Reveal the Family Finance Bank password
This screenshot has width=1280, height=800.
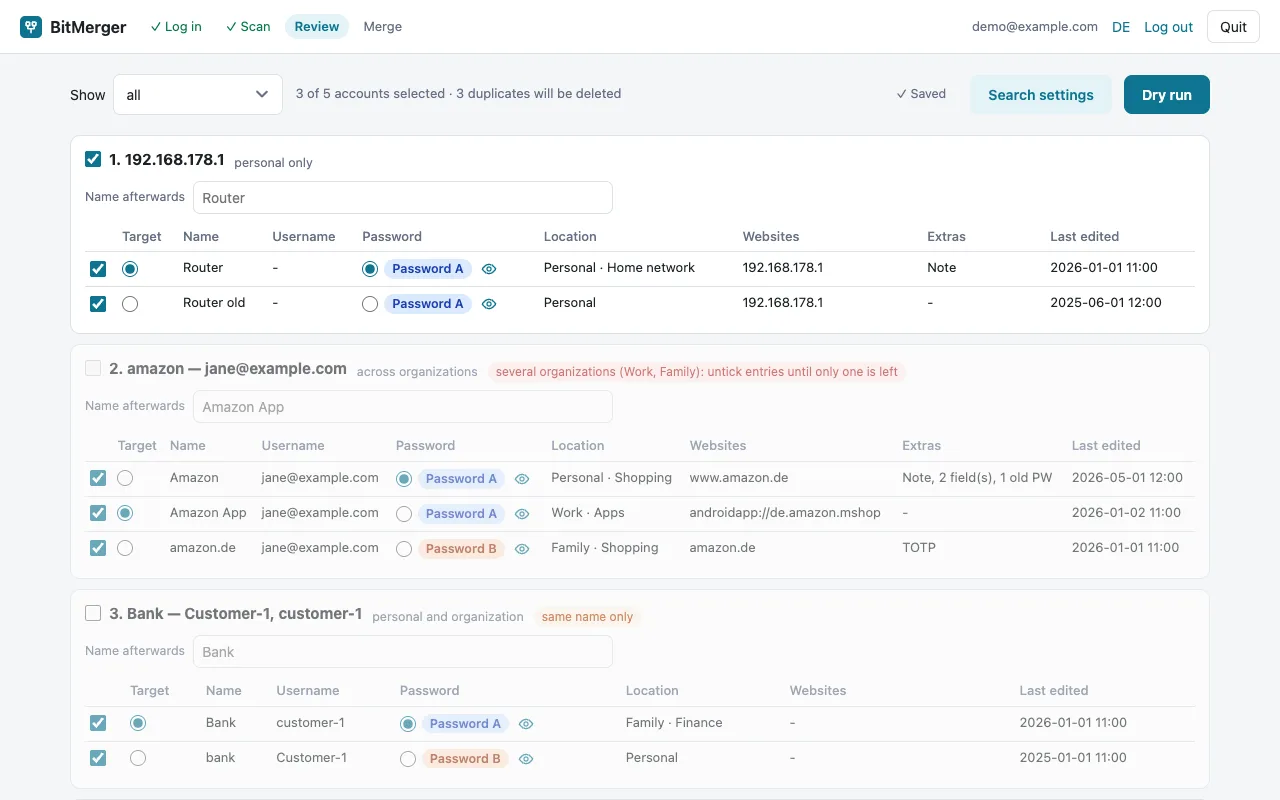pyautogui.click(x=526, y=724)
